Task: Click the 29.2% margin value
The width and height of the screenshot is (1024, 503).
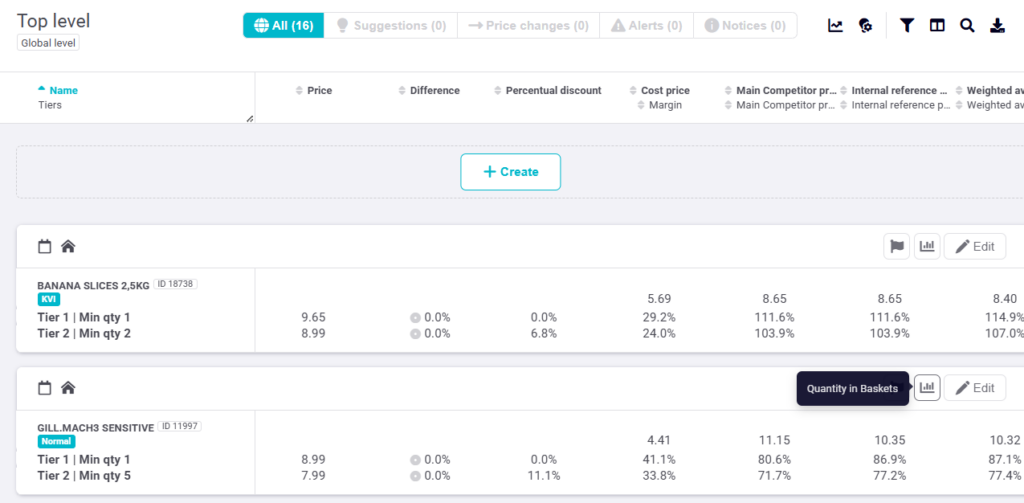Action: tap(659, 317)
